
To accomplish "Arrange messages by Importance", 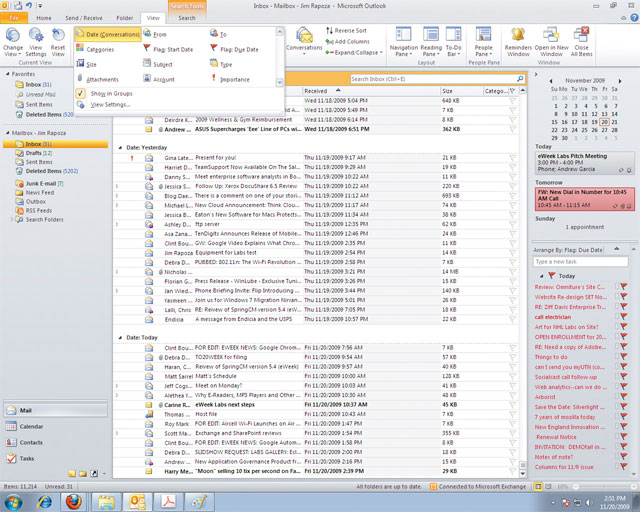I will point(230,79).
